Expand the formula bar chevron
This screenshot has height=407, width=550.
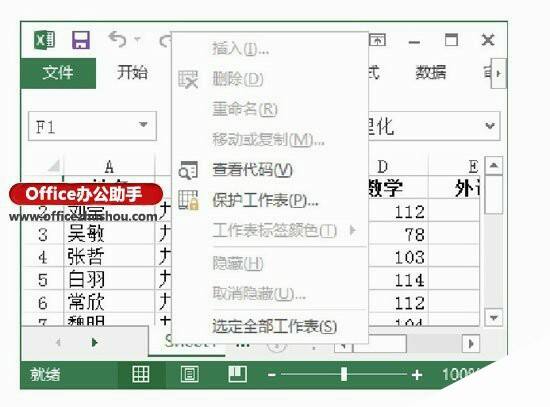[x=490, y=126]
